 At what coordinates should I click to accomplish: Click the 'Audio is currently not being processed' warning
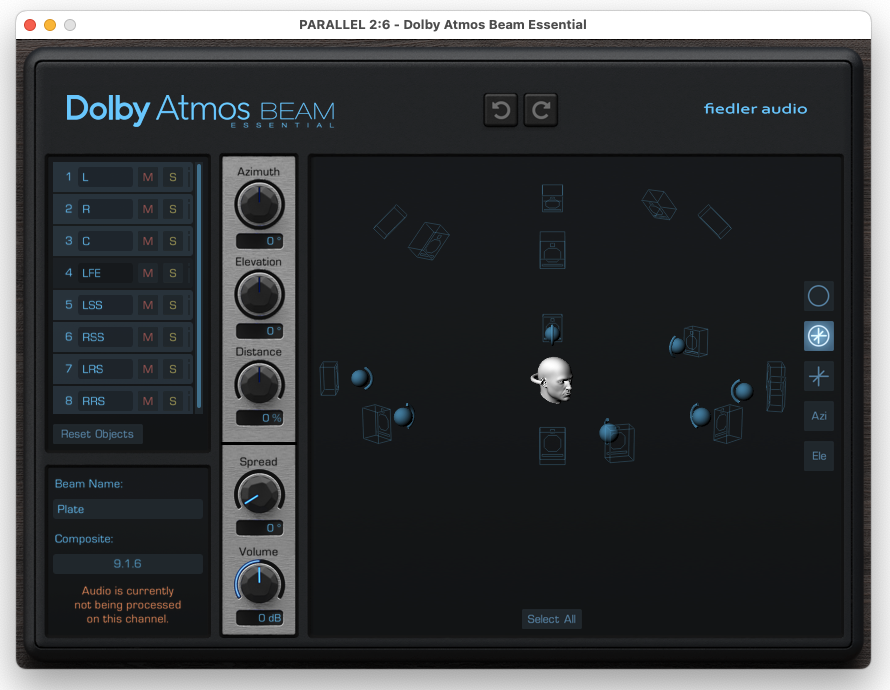point(128,605)
